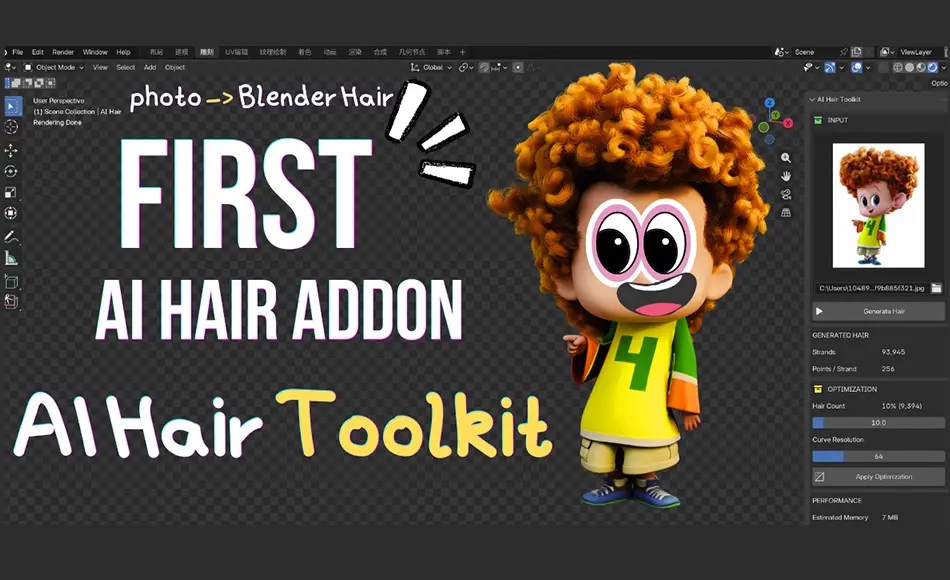950x580 pixels.
Task: Toggle snapping magnet icon
Action: coord(484,67)
